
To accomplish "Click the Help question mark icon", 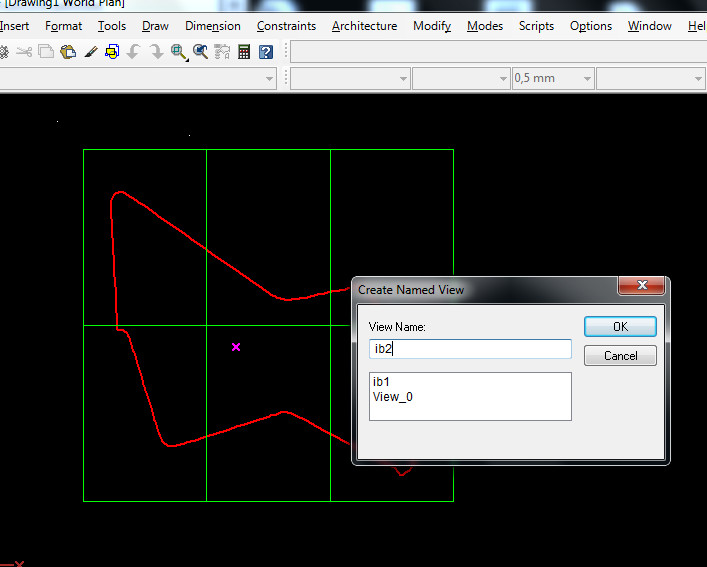I will click(266, 52).
